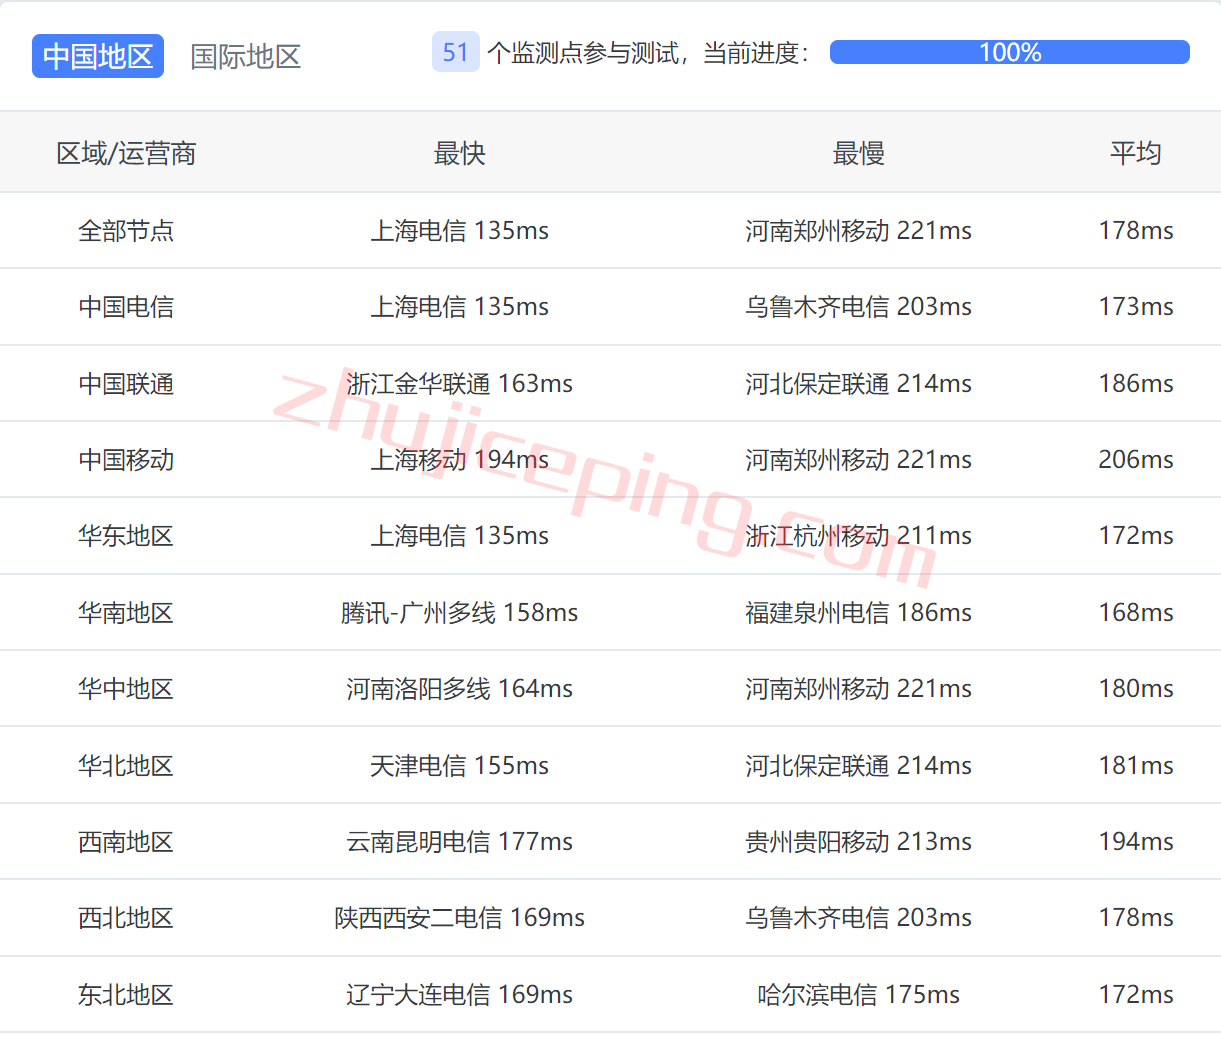Screen dimensions: 1221x1038
Task: Click the 最快 column header
Action: pos(460,153)
